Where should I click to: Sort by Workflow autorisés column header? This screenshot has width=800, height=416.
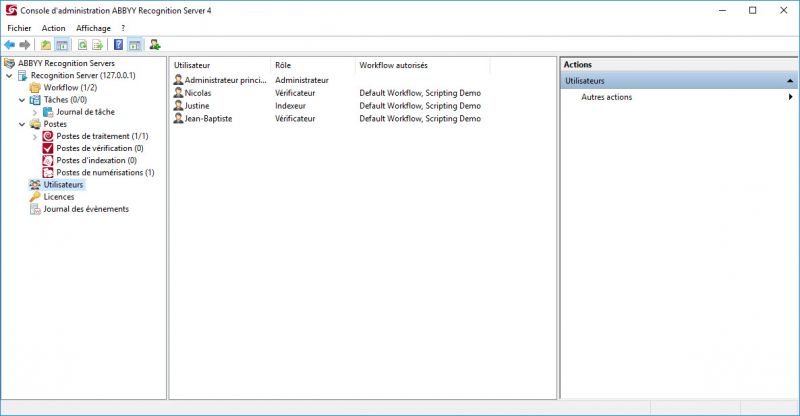click(x=422, y=65)
